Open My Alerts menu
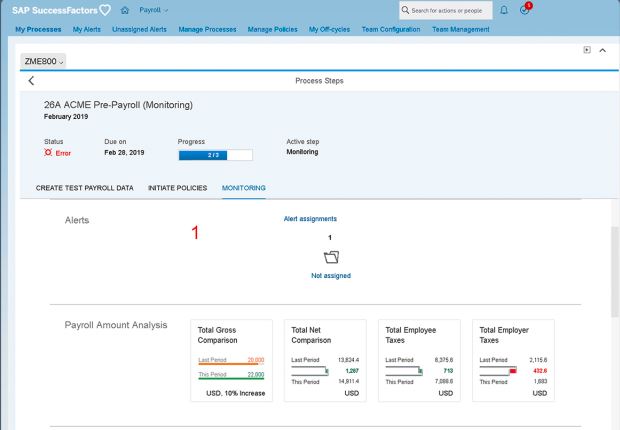The width and height of the screenshot is (620, 430). [x=87, y=29]
